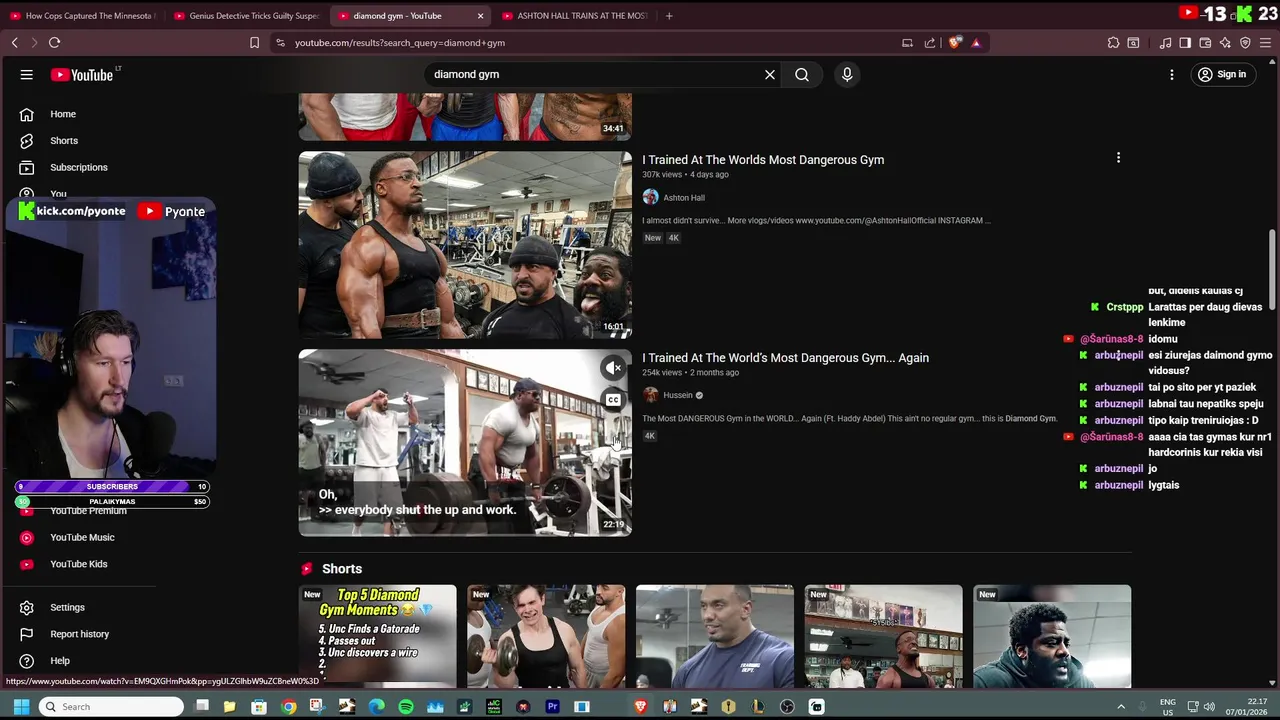Toggle captions on the video preview
The image size is (1280, 720).
point(613,400)
